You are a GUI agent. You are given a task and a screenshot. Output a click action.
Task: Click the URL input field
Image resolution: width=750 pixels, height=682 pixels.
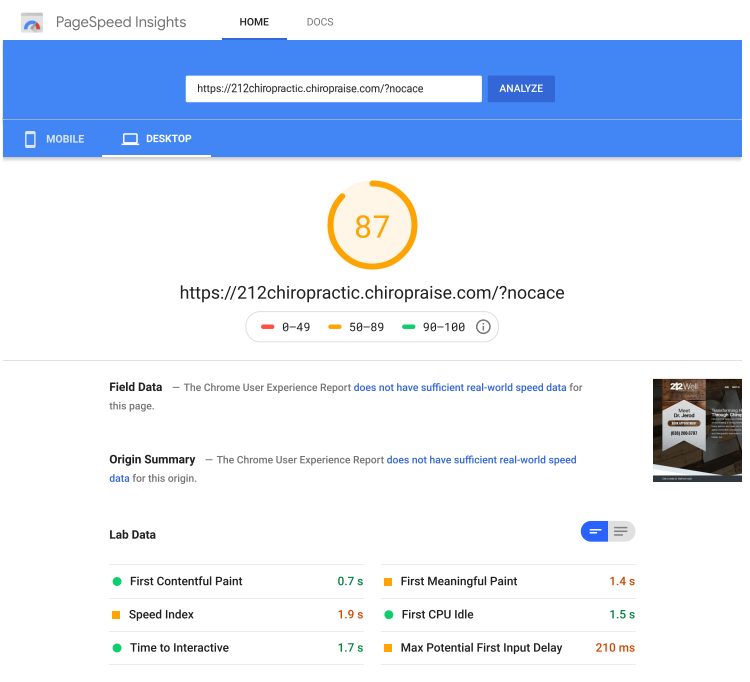click(x=333, y=88)
